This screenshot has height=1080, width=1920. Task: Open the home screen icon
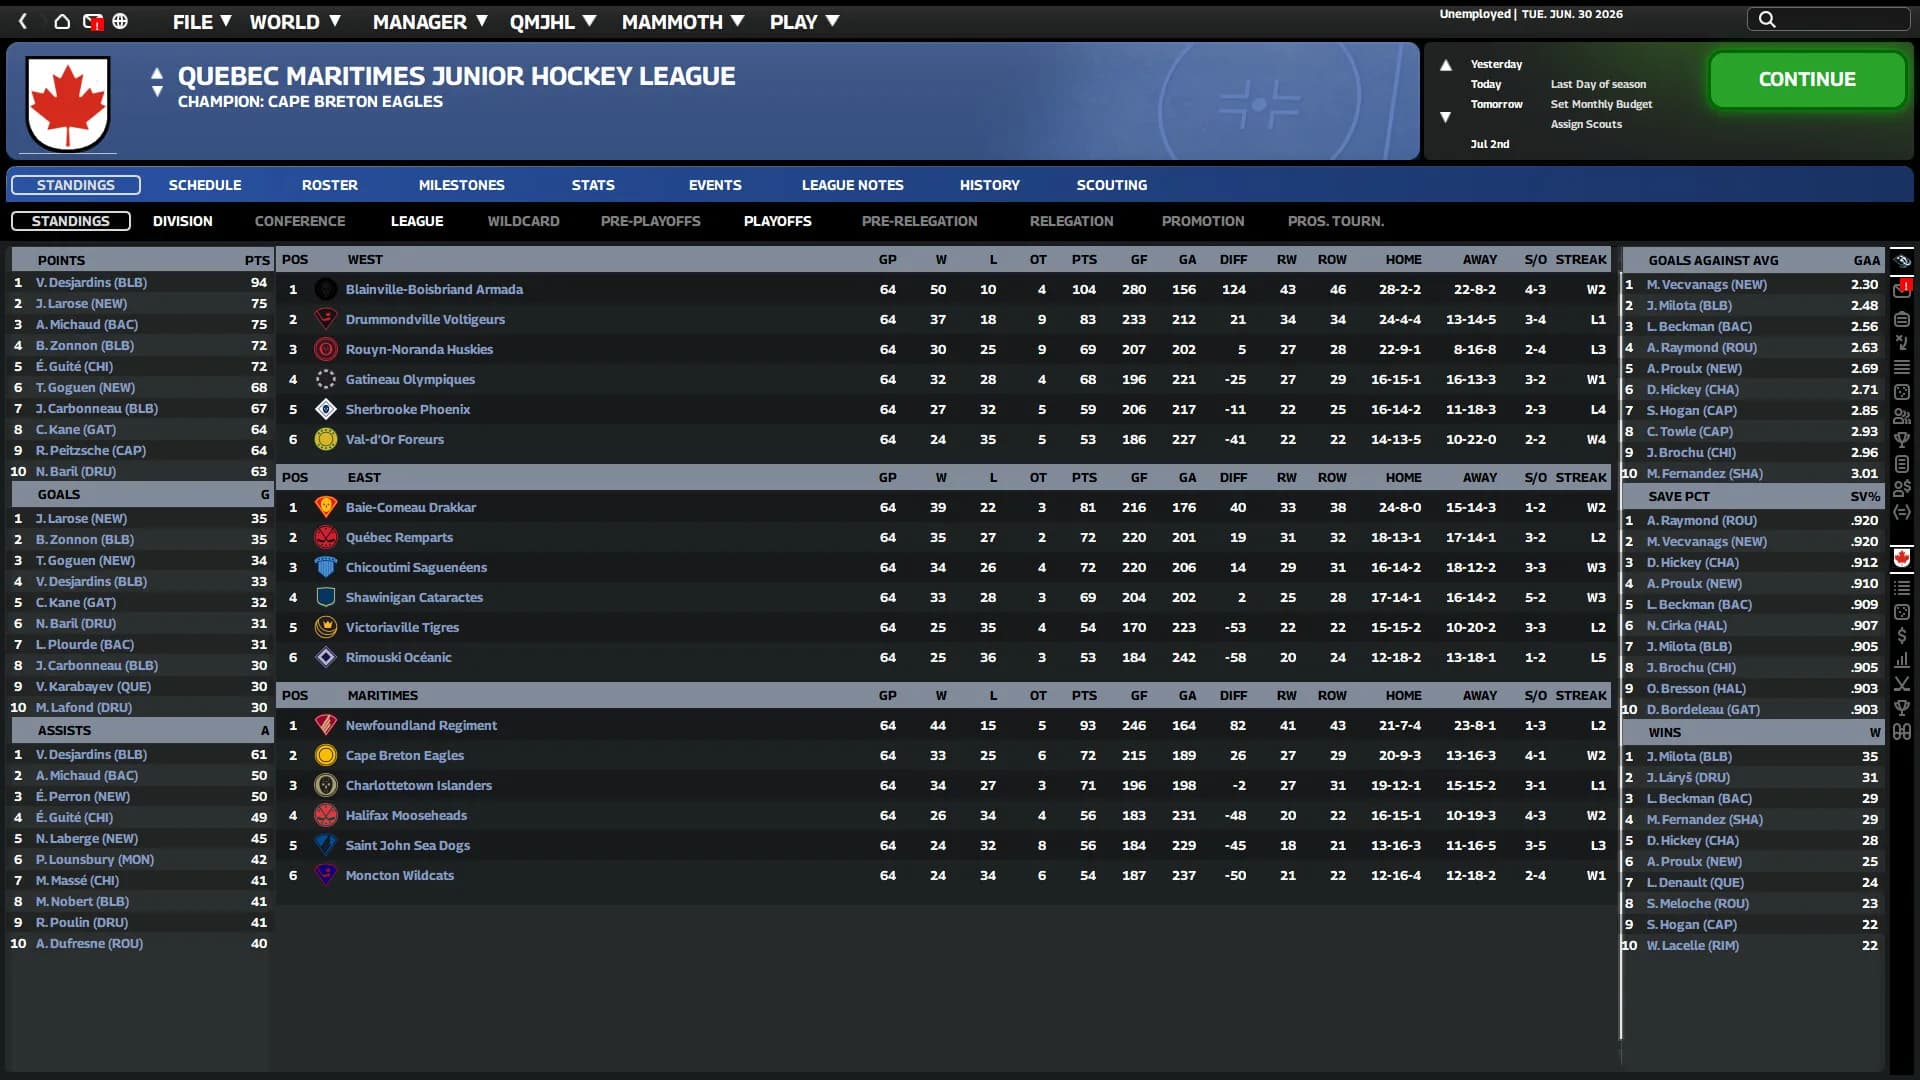tap(62, 21)
